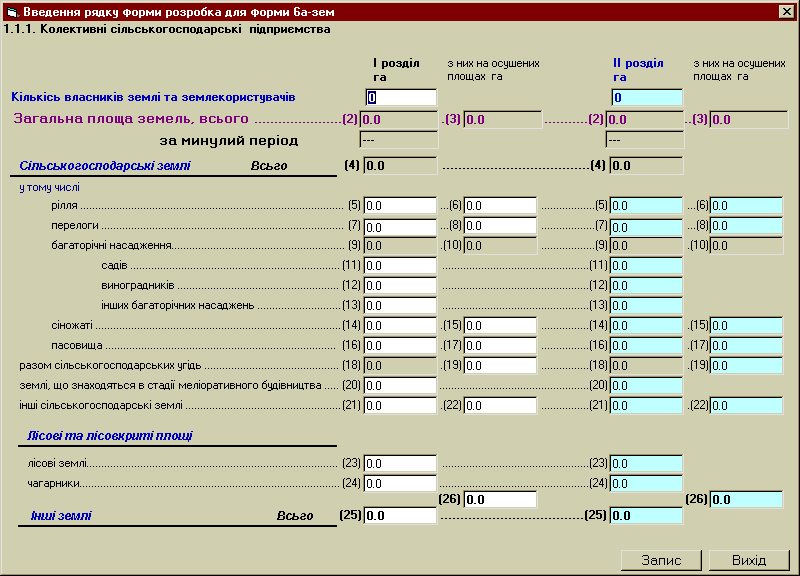800x576 pixels.
Task: Select рілля drained-area field (6) in I розділ
Action: click(500, 206)
